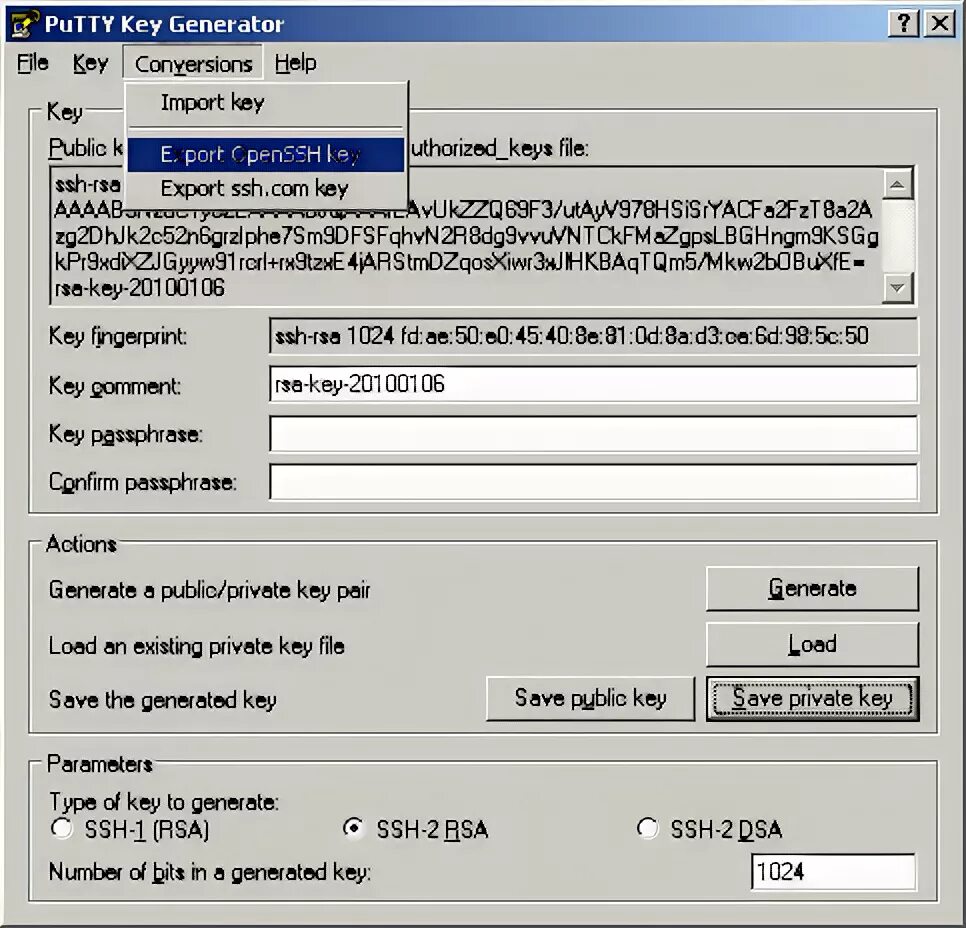Choose Export OpenSSH key menu entry
This screenshot has height=928, width=966.
[266, 154]
